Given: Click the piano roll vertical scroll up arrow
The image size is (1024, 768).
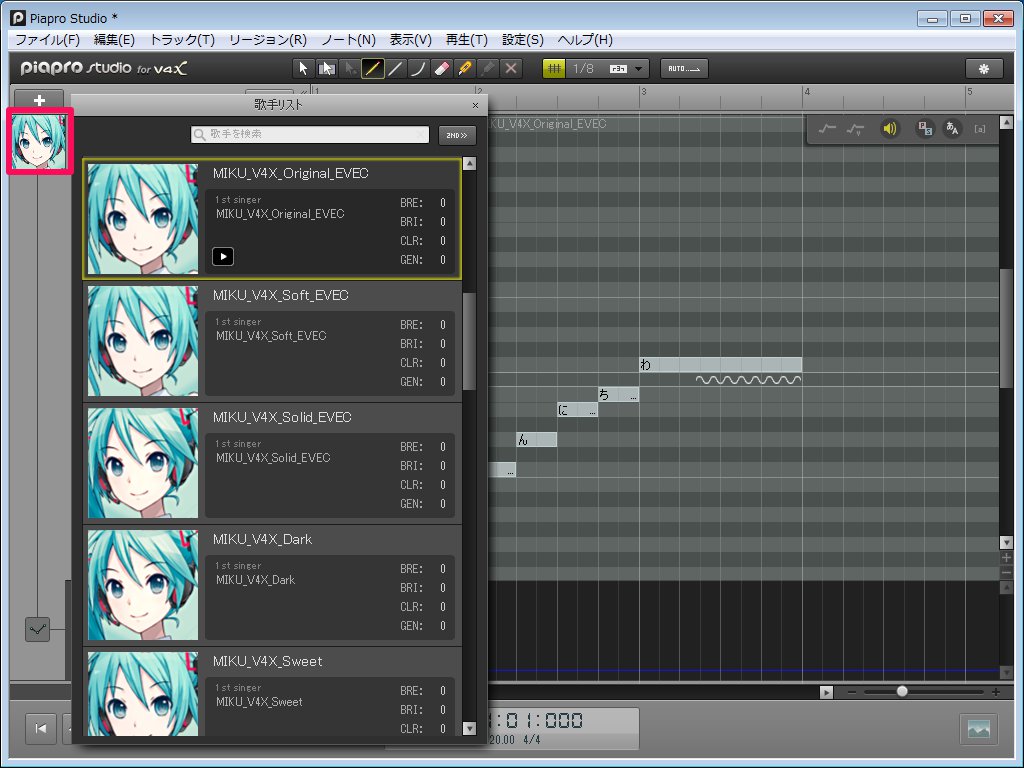Looking at the screenshot, I should point(1006,122).
